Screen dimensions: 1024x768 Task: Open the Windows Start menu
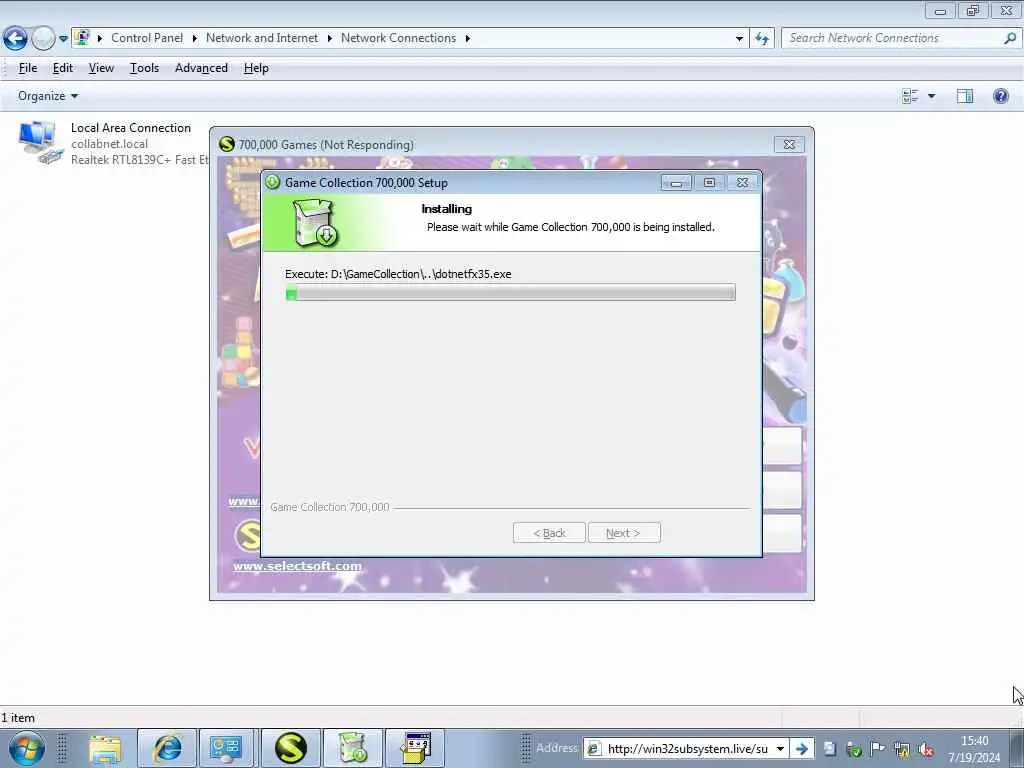[27, 748]
